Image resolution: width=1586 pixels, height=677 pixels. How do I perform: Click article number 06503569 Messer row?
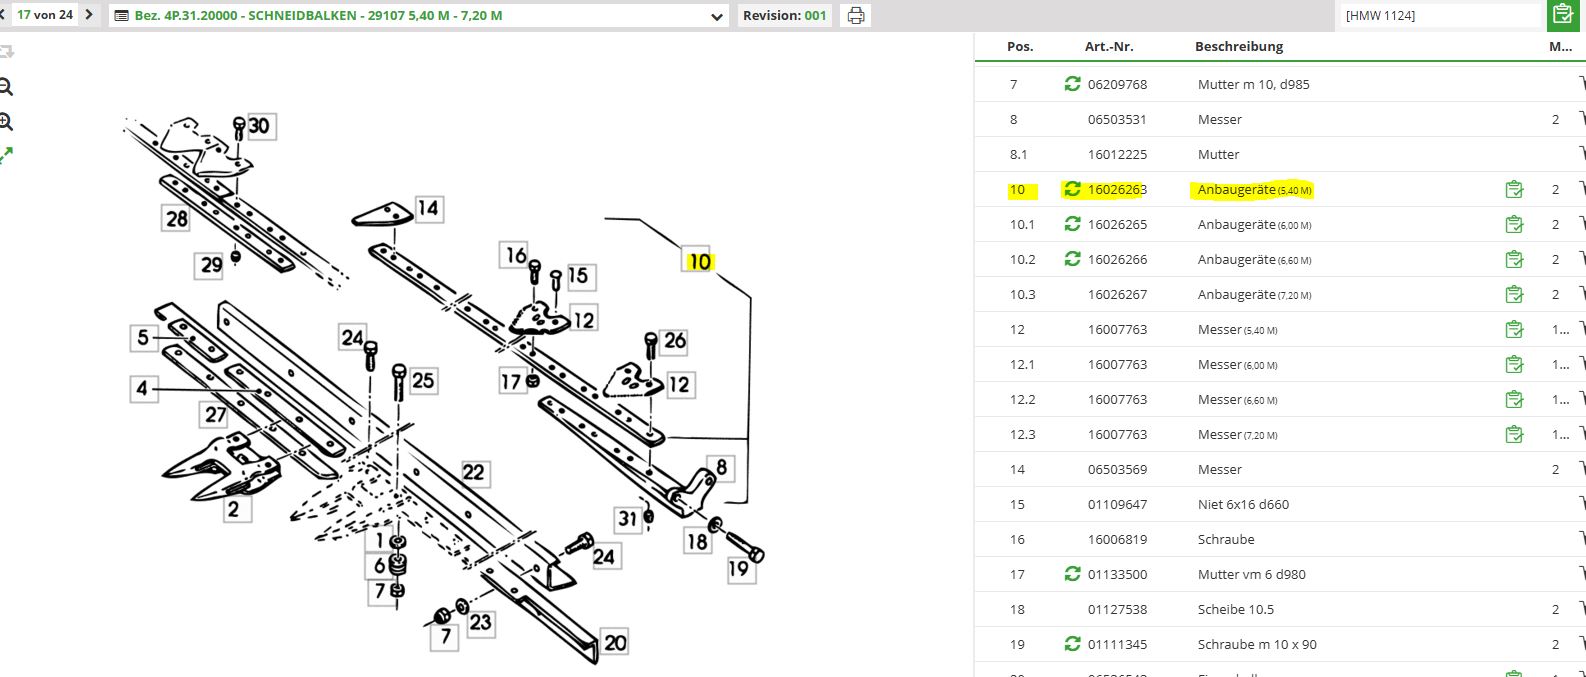point(1117,469)
